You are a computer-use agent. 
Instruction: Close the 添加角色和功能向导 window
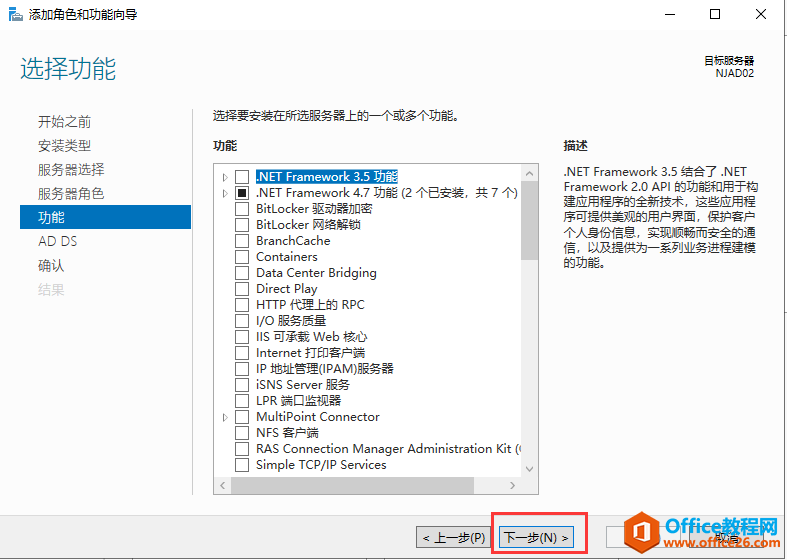[761, 14]
